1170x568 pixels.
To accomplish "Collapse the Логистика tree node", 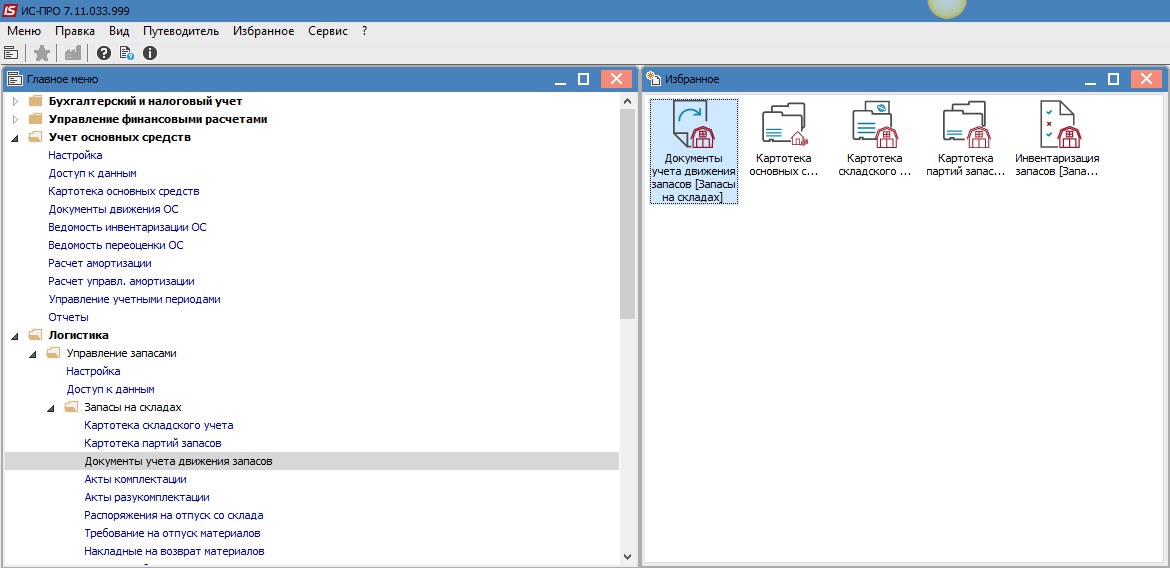I will click(x=15, y=336).
